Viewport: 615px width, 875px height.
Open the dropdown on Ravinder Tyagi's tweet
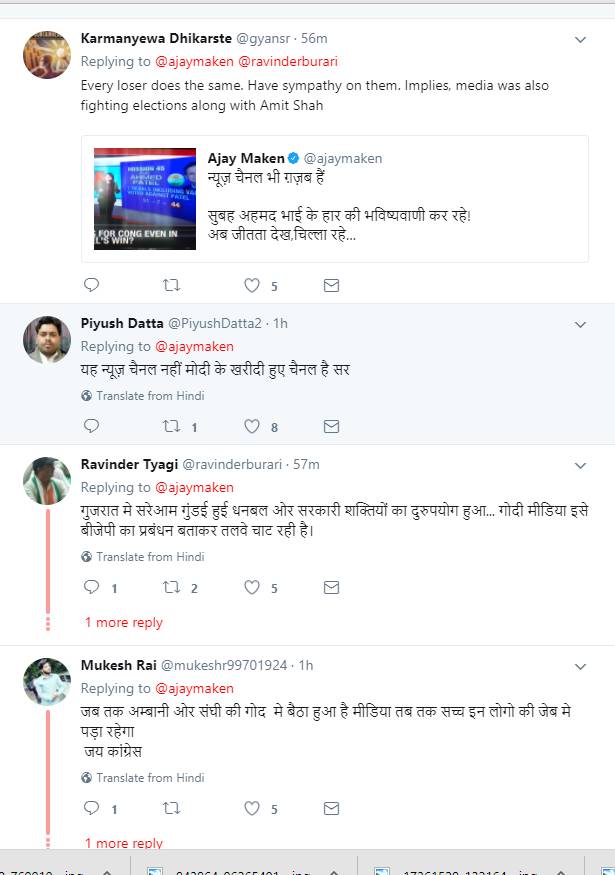point(580,465)
